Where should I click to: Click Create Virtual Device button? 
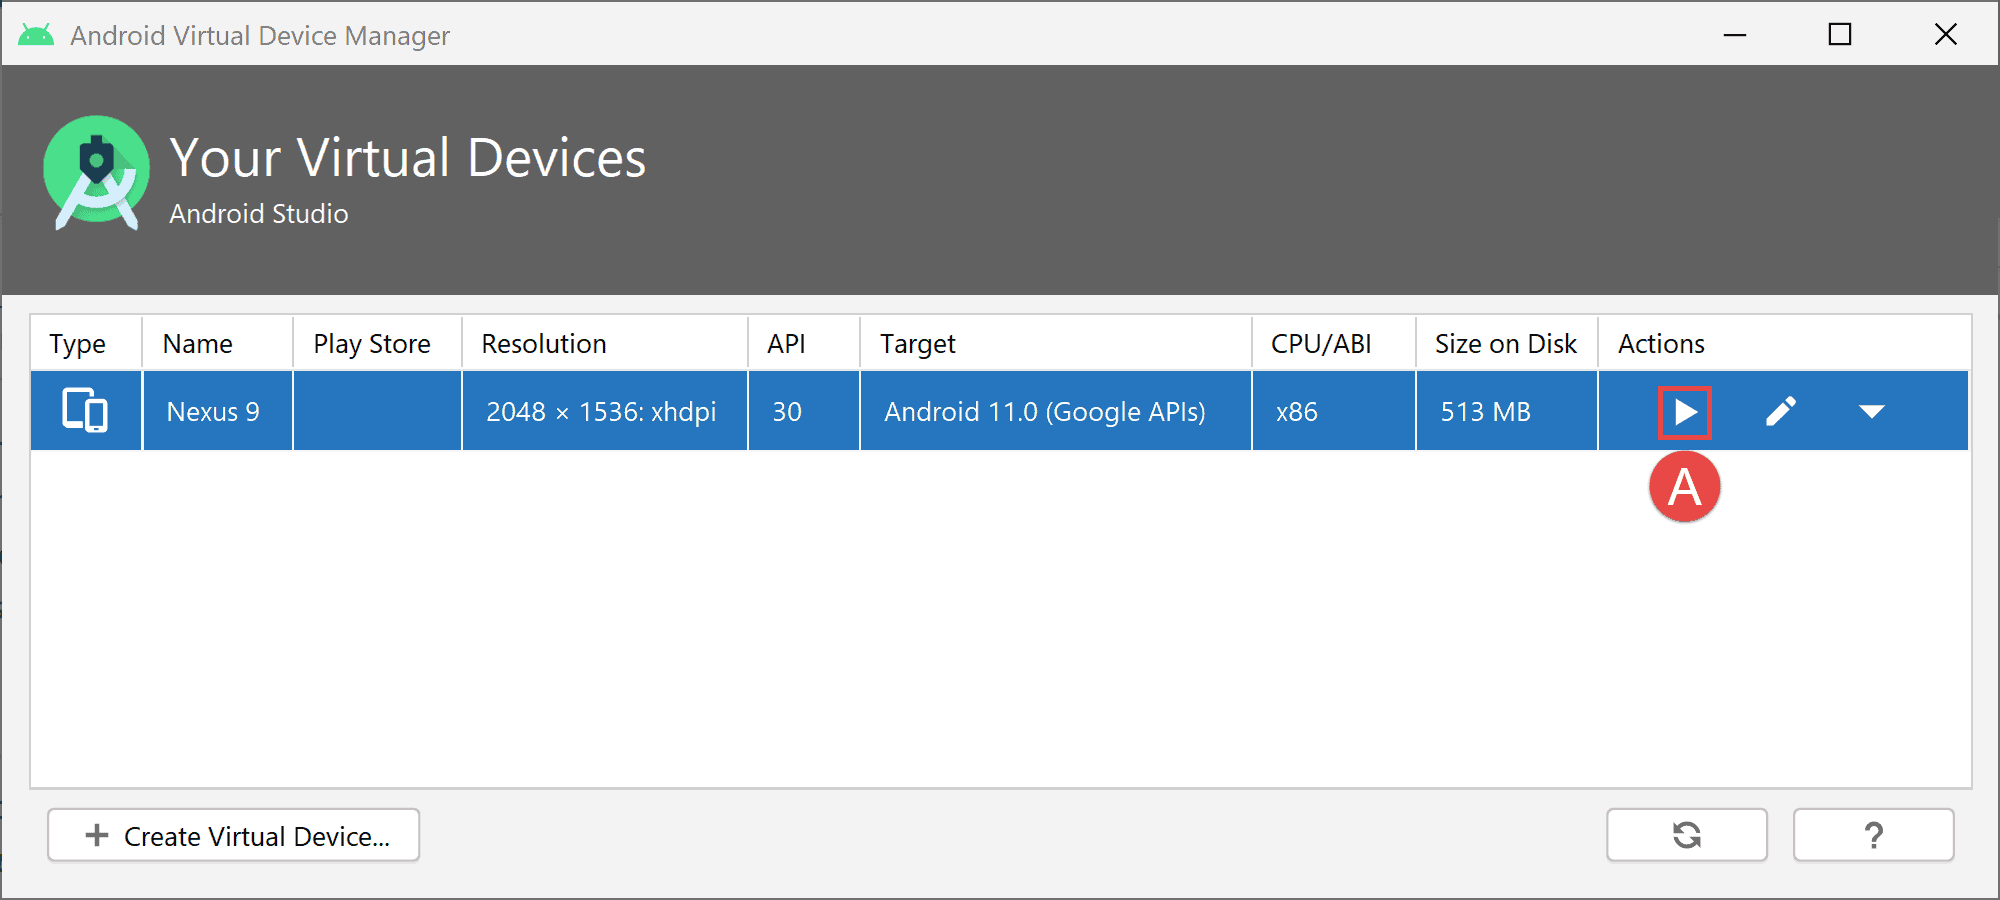[x=234, y=835]
